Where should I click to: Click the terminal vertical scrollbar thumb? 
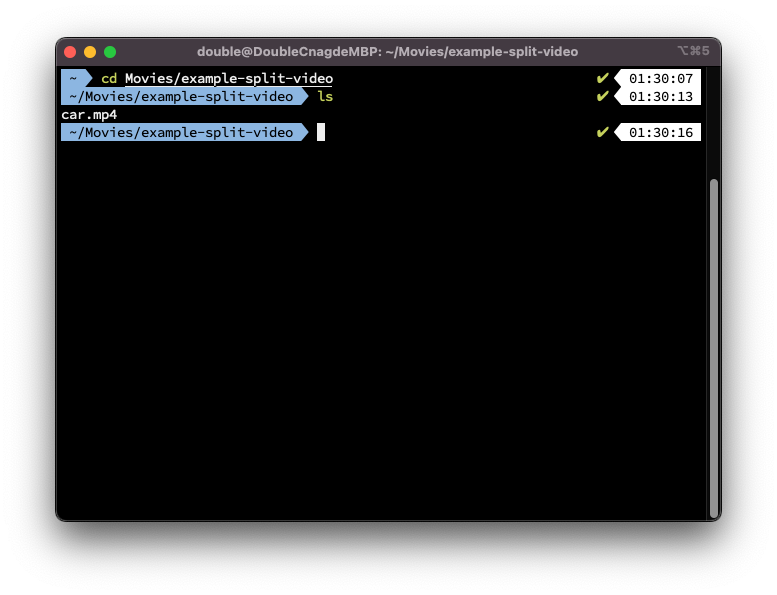[x=714, y=348]
